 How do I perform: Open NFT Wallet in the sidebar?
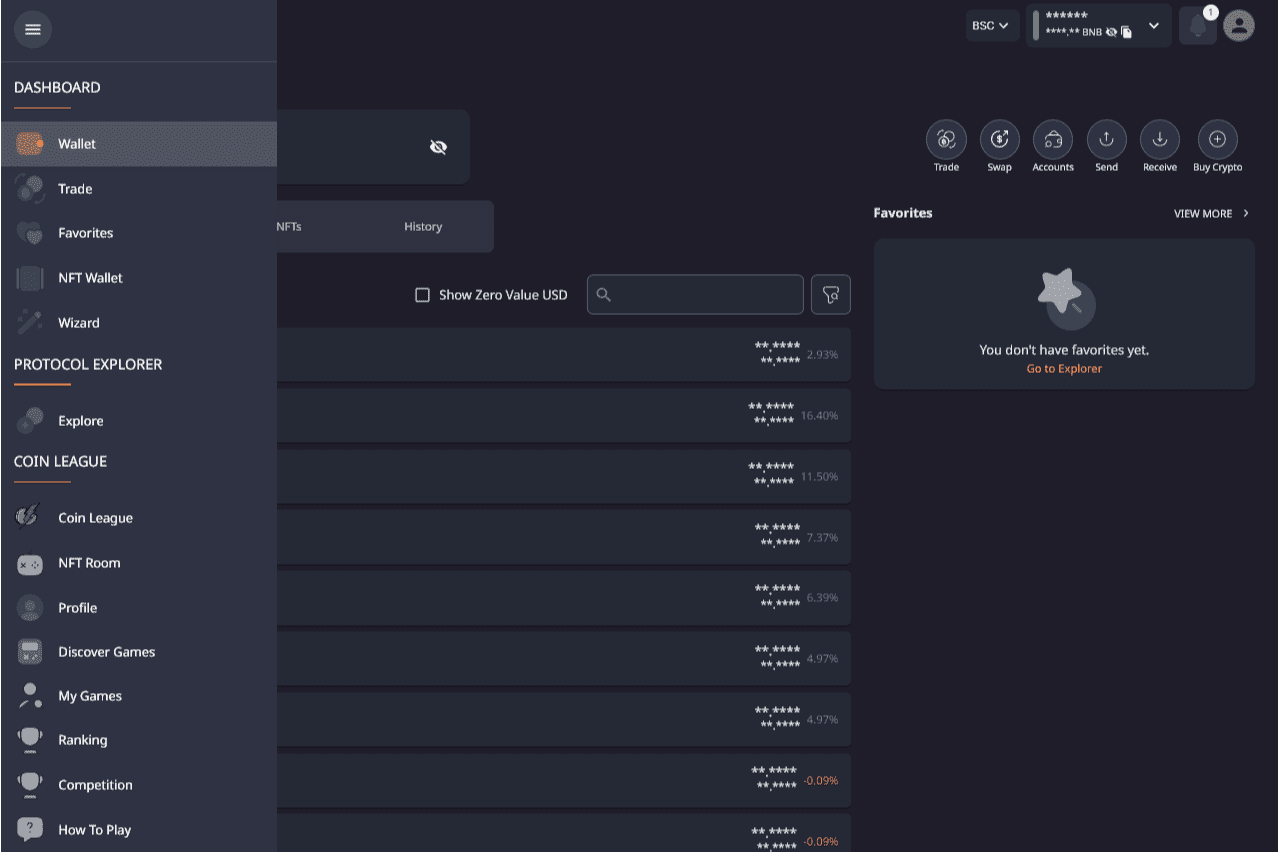pos(139,278)
